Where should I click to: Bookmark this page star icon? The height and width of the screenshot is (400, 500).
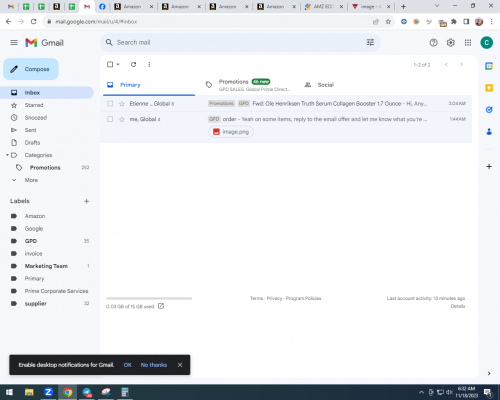[388, 22]
